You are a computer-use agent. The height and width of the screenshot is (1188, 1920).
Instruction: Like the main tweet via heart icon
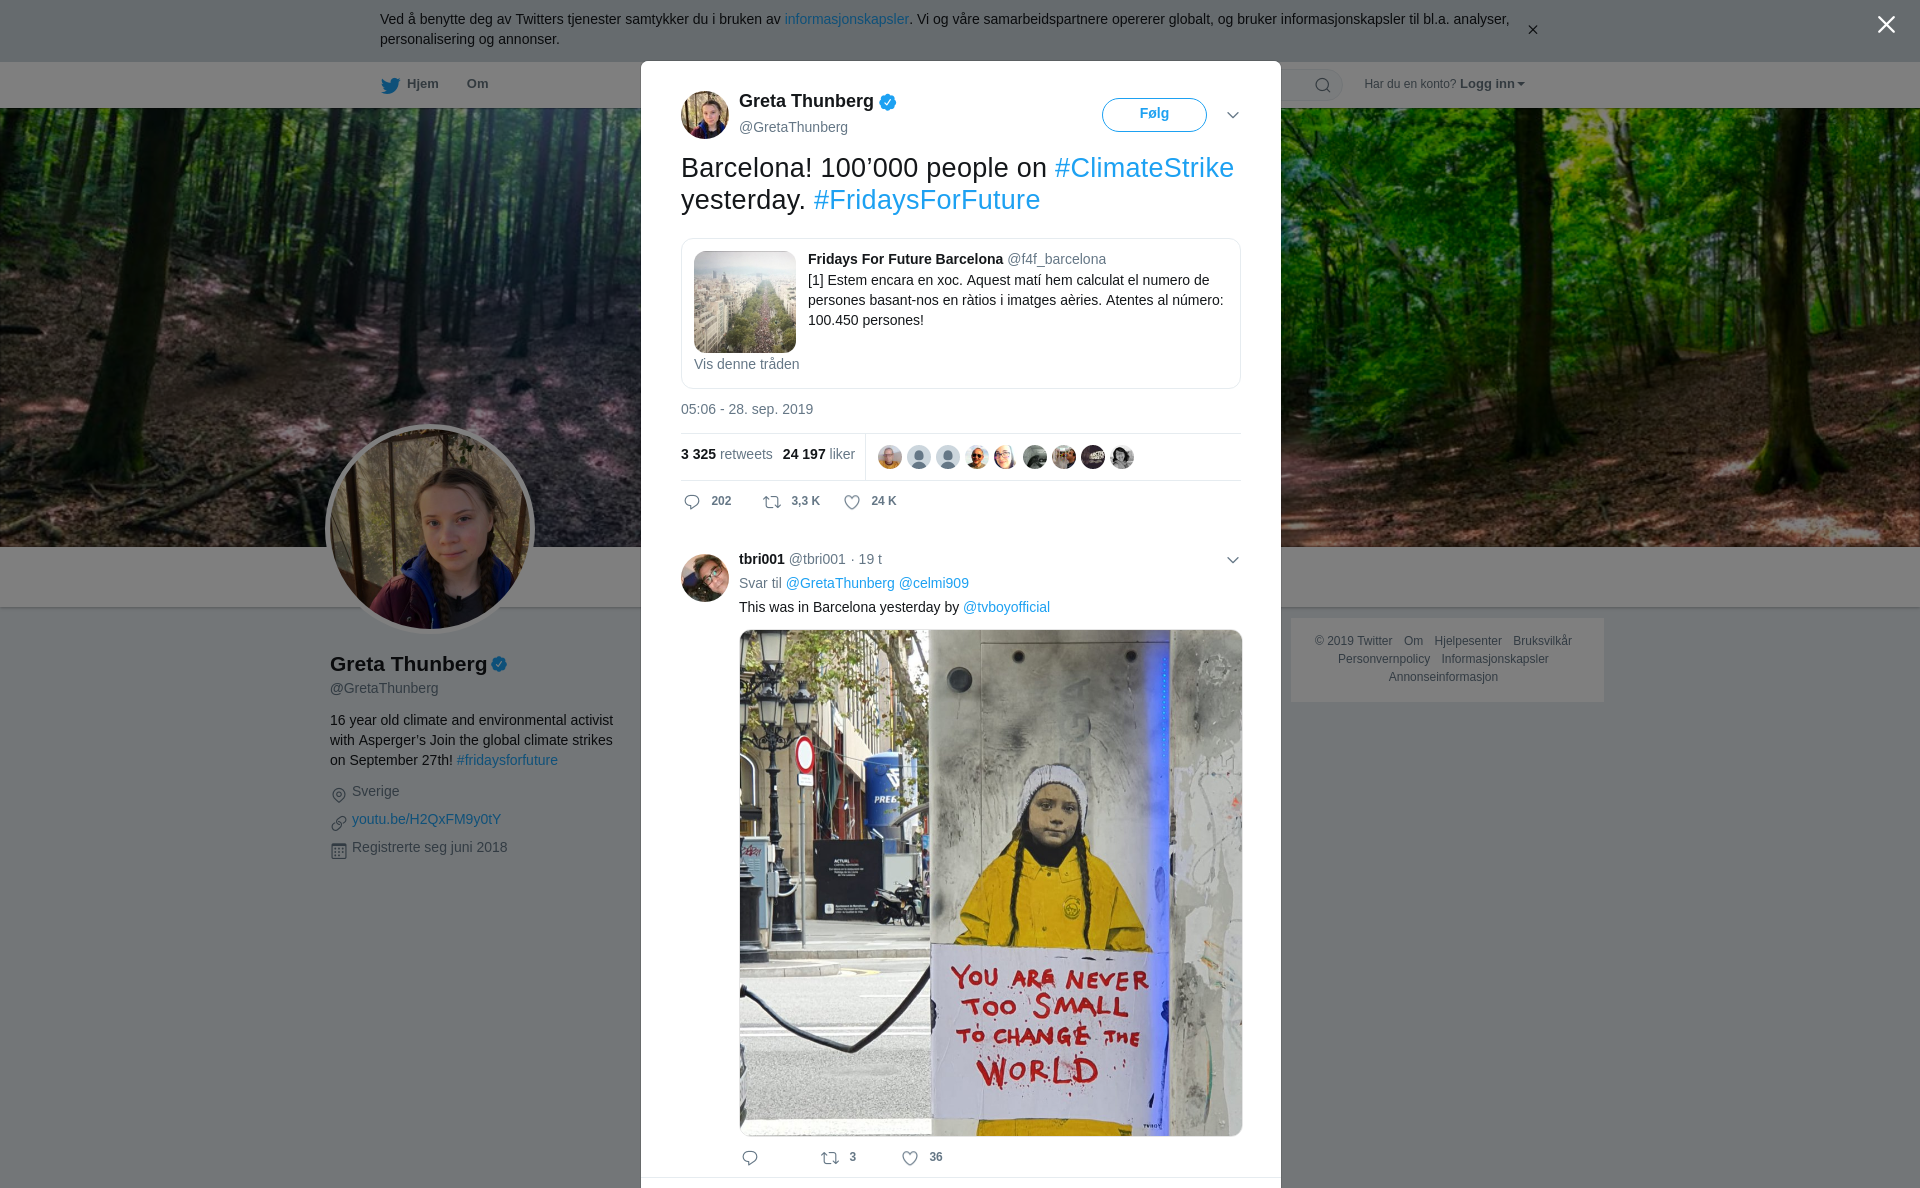point(852,502)
